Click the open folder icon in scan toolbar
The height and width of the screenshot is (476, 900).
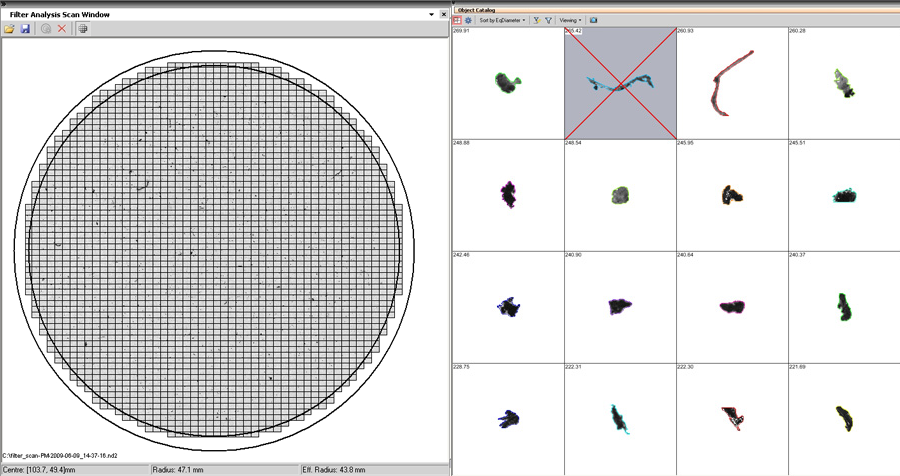(x=9, y=29)
